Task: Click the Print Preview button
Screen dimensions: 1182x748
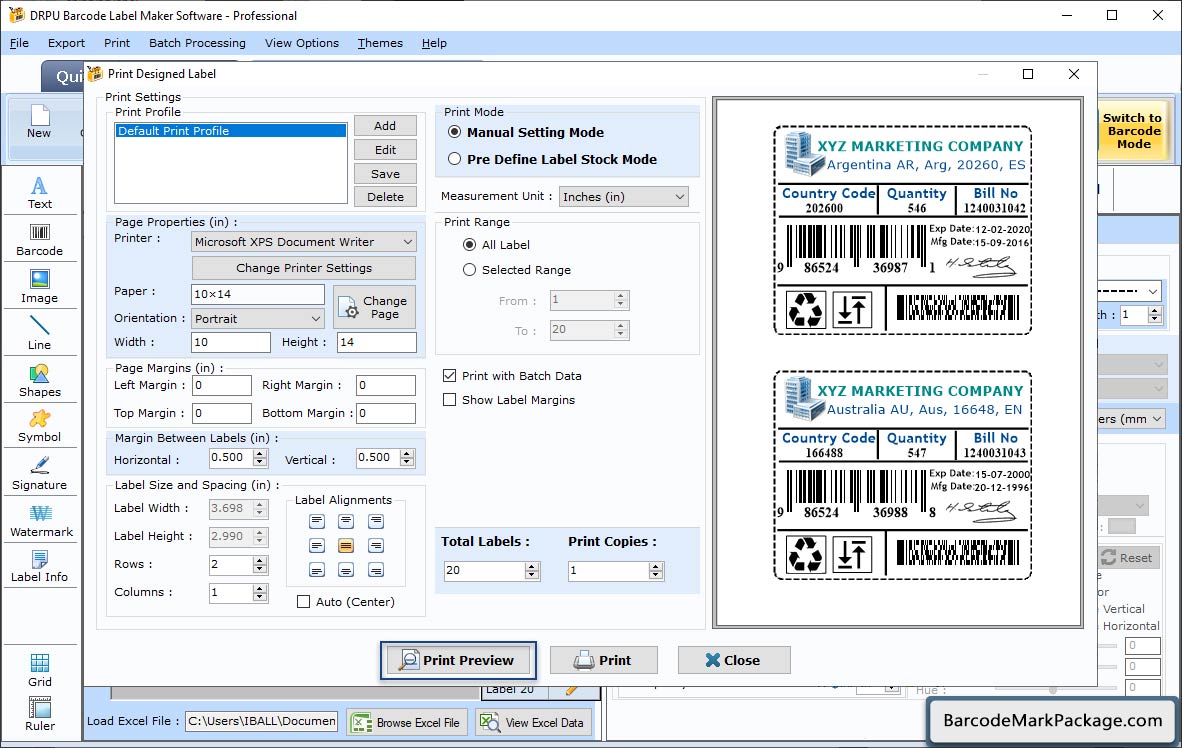Action: [458, 661]
